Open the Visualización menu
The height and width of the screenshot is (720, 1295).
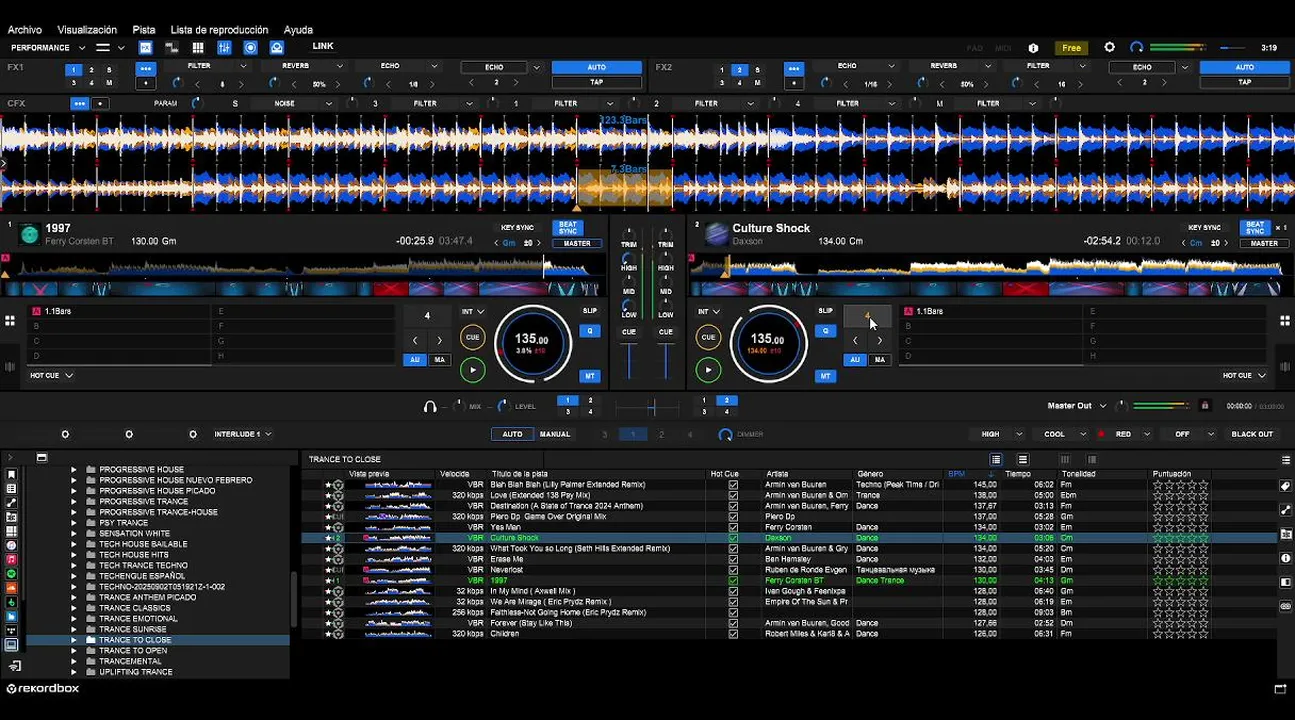click(87, 30)
